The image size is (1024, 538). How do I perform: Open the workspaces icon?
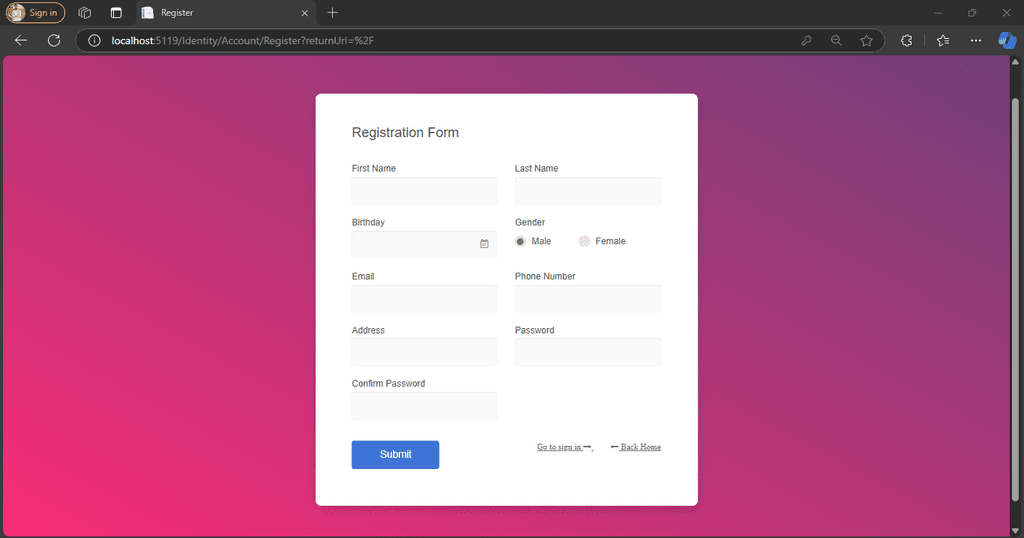coord(84,12)
